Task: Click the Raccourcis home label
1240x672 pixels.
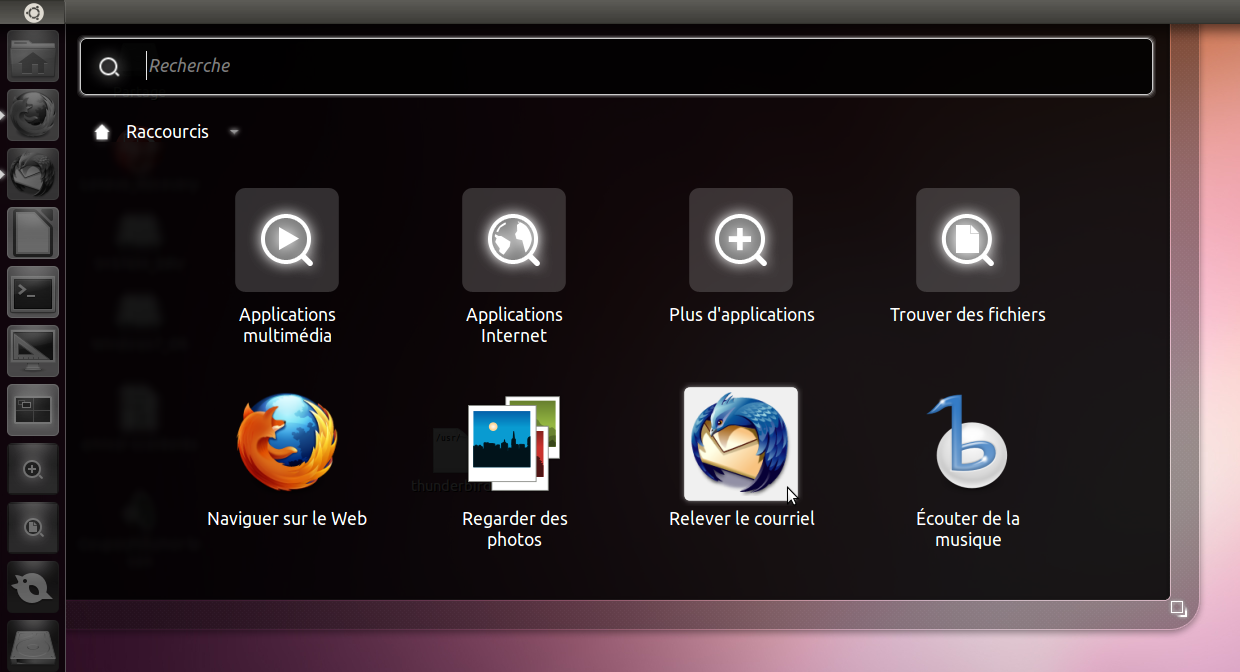Action: (x=167, y=132)
